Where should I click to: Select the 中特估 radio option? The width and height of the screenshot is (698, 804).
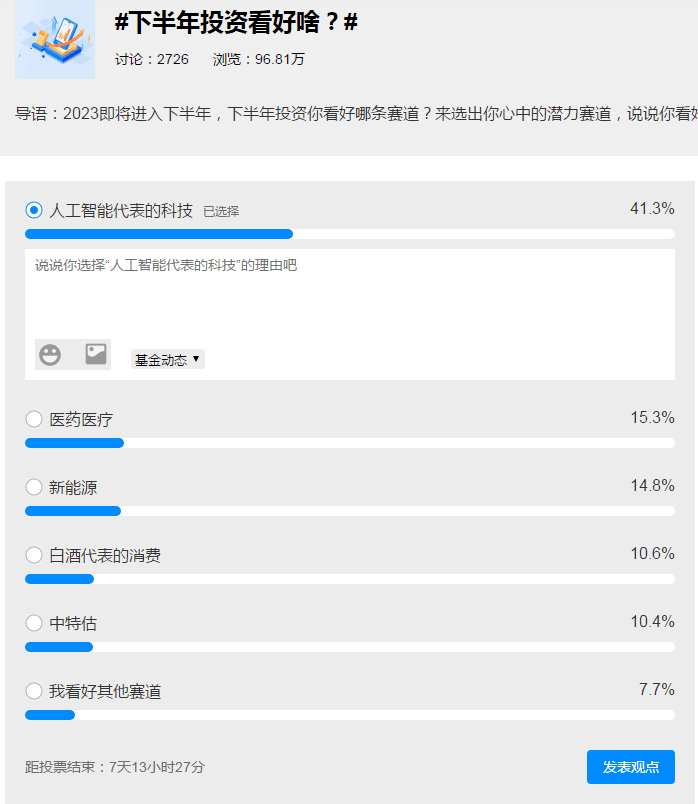(x=34, y=623)
